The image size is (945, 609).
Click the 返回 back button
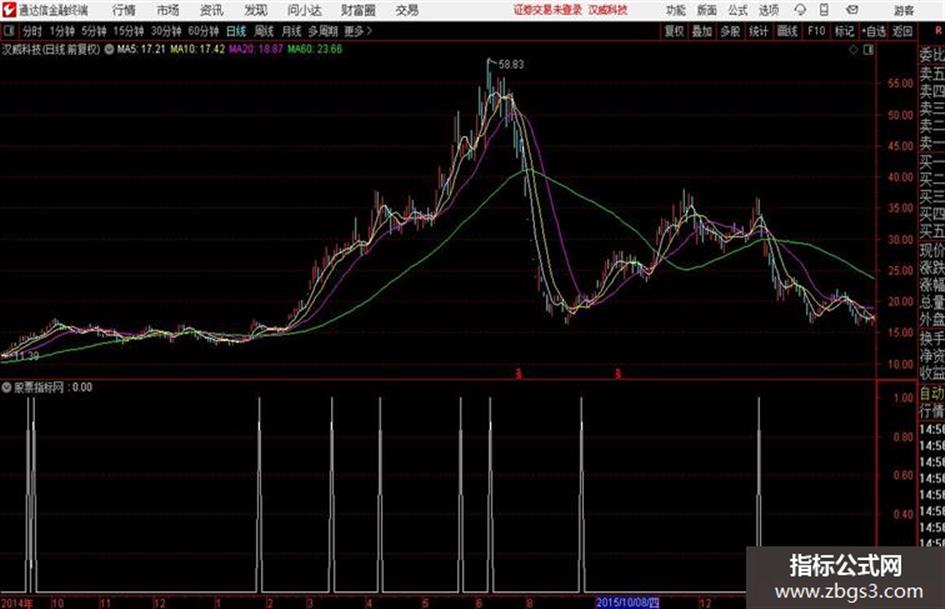[x=902, y=31]
